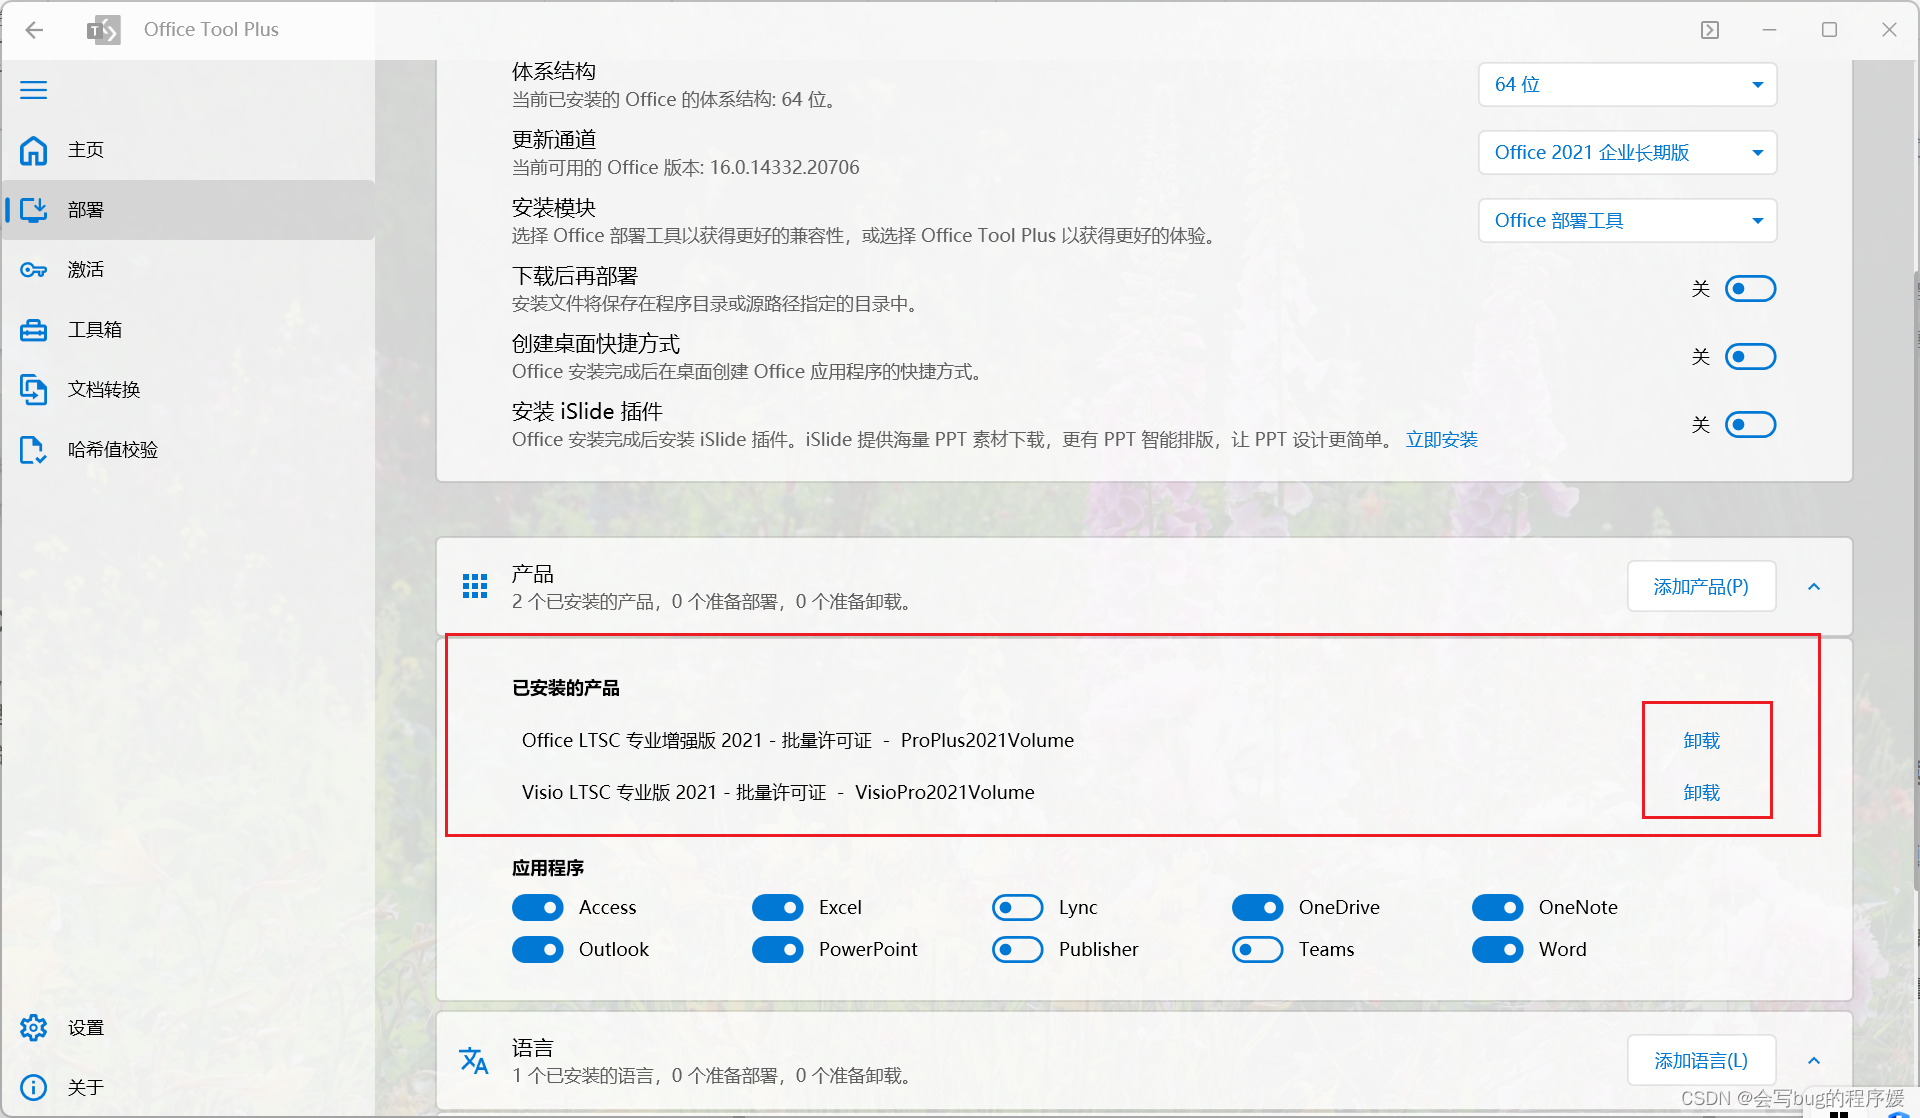Viewport: 1920px width, 1118px height.
Task: Disable the Word application toggle
Action: point(1498,949)
